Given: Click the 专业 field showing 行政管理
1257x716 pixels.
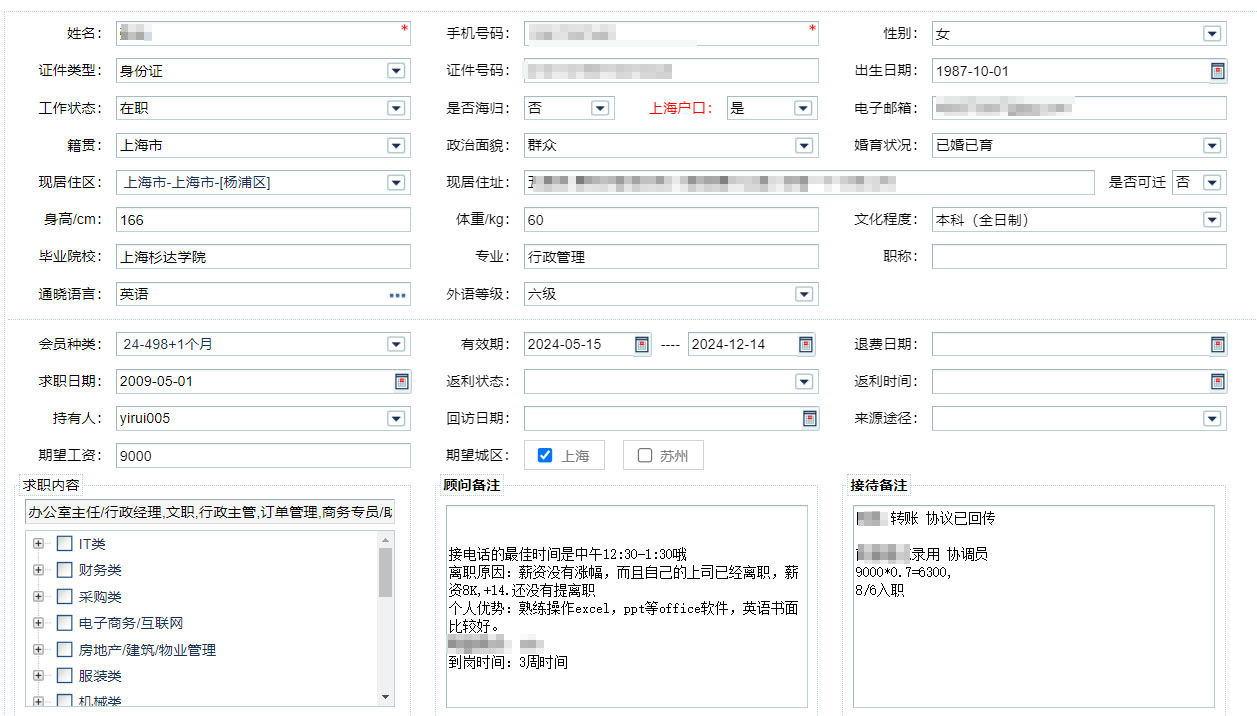Looking at the screenshot, I should [671, 257].
